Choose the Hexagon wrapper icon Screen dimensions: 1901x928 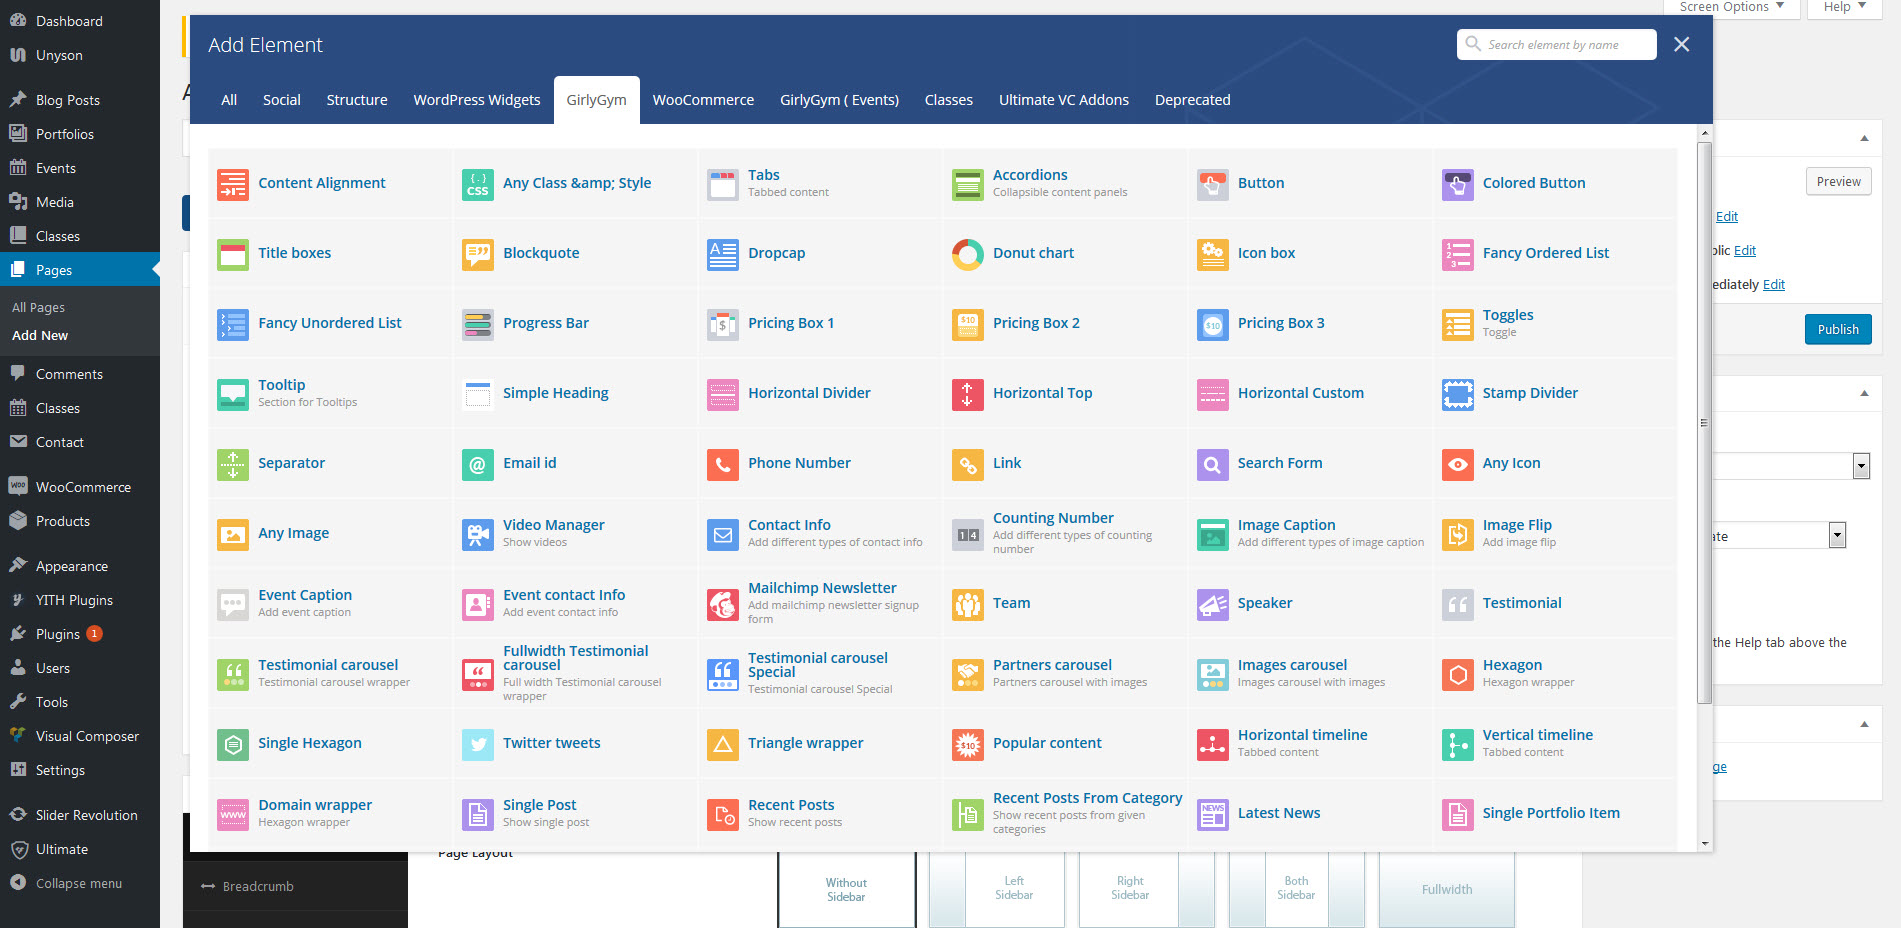pos(1457,674)
